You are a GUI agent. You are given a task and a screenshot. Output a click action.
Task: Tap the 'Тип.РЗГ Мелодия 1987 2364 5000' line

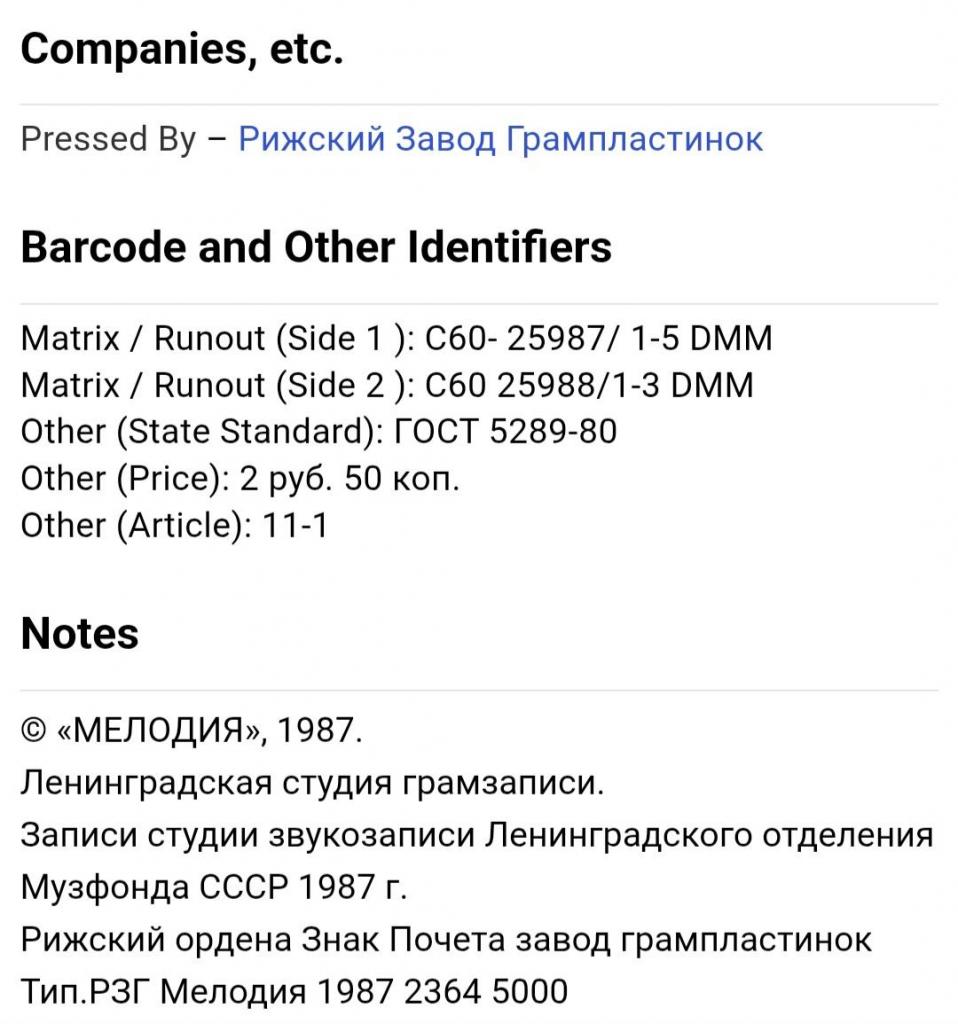[294, 992]
